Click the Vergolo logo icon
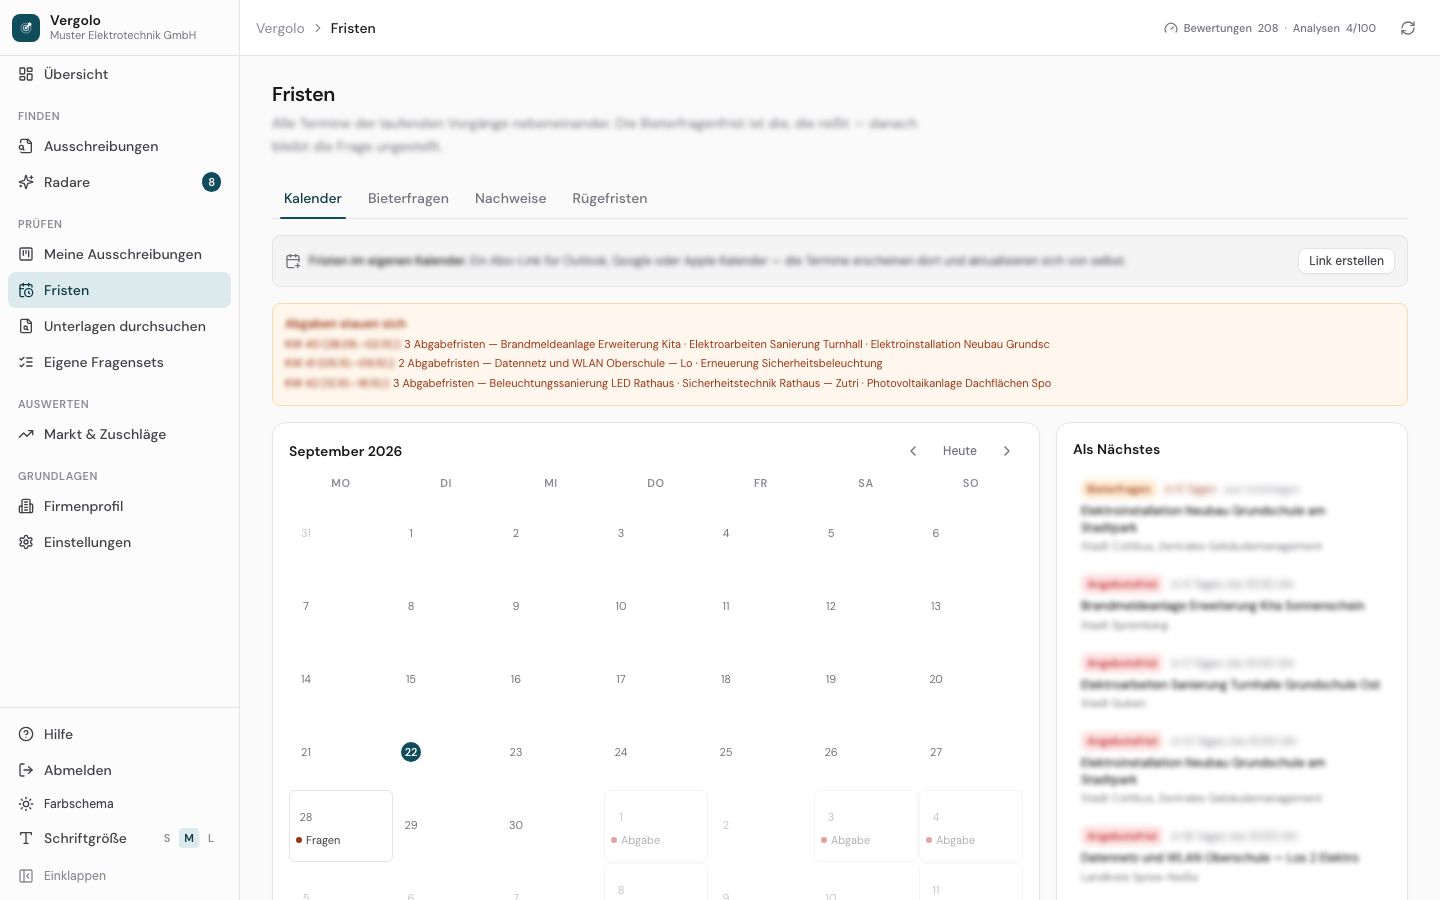The image size is (1440, 900). (26, 28)
